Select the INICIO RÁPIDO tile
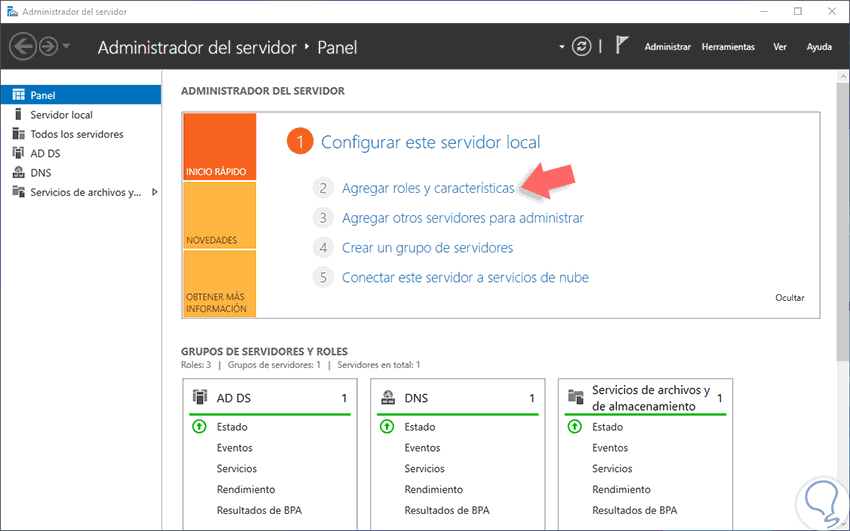850x531 pixels. [220, 147]
